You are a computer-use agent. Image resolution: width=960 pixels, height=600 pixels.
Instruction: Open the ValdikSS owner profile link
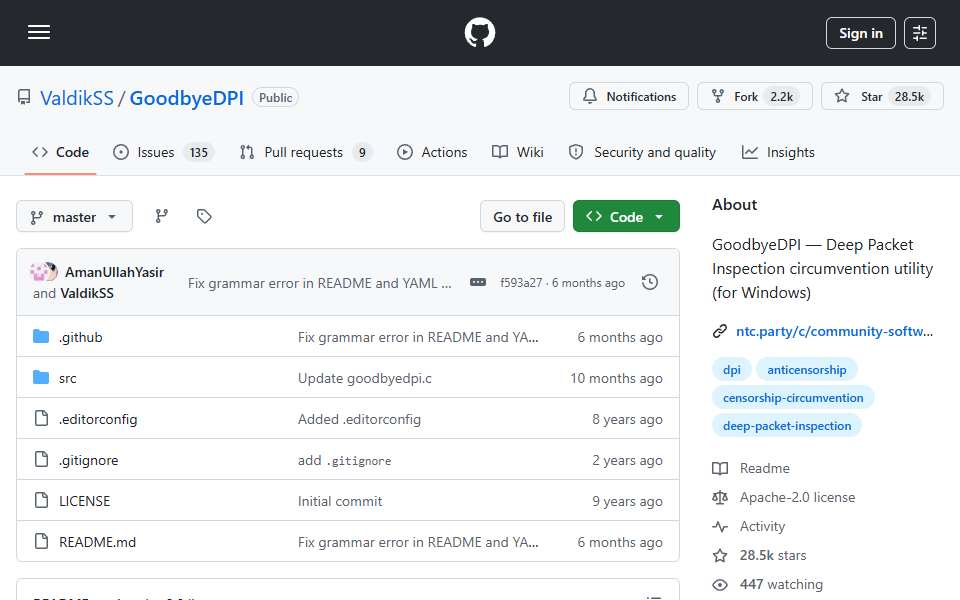[x=77, y=98]
